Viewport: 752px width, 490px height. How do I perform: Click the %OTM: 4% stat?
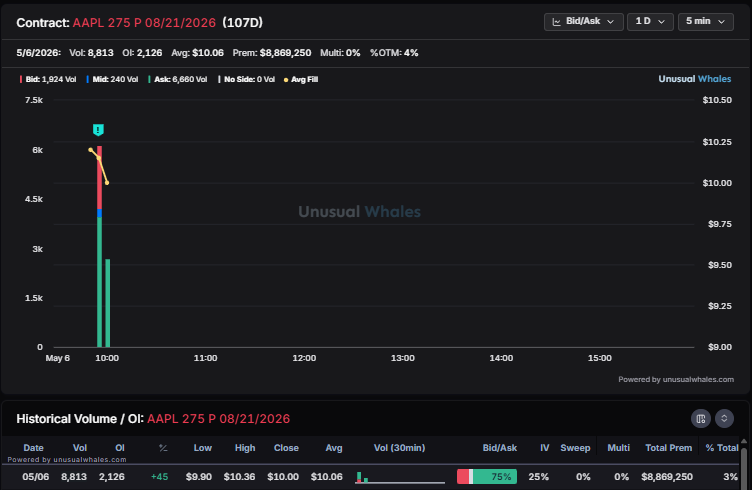click(394, 53)
